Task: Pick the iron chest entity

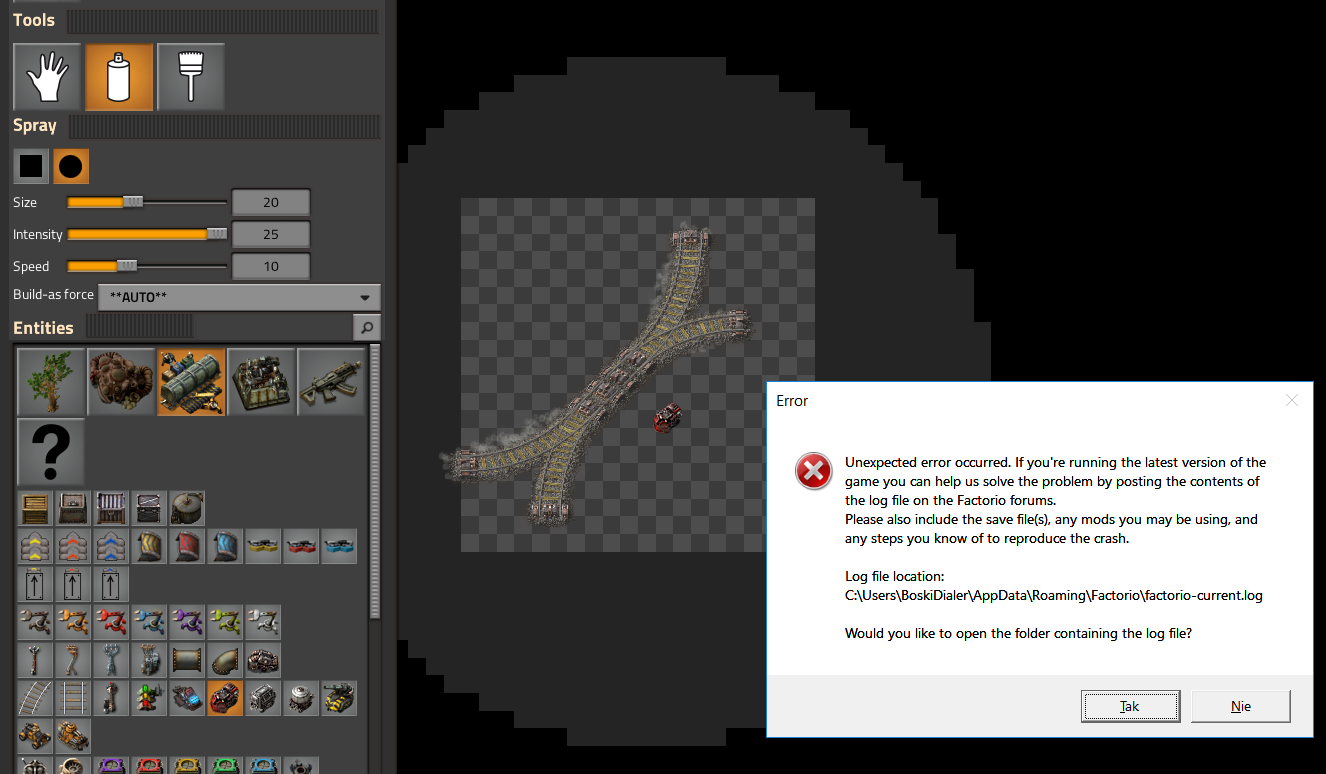Action: click(x=74, y=508)
